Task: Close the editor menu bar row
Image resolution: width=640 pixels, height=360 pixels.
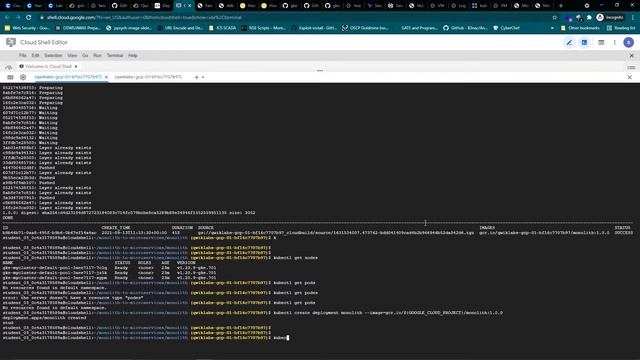Action: (x=631, y=56)
